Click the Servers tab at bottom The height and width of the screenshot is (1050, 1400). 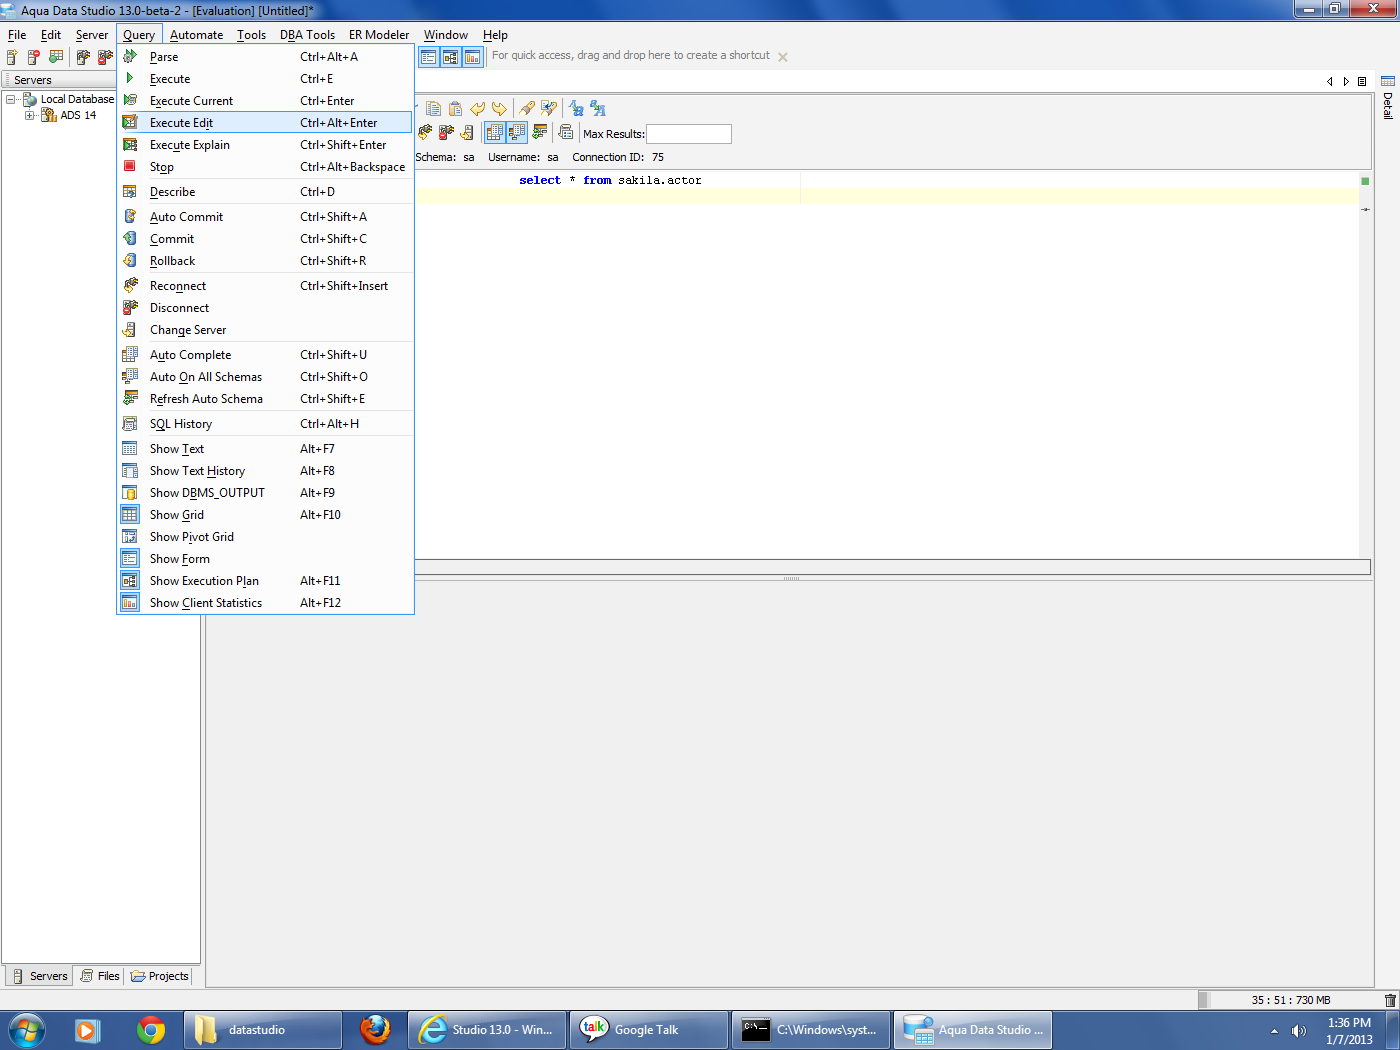pyautogui.click(x=40, y=976)
